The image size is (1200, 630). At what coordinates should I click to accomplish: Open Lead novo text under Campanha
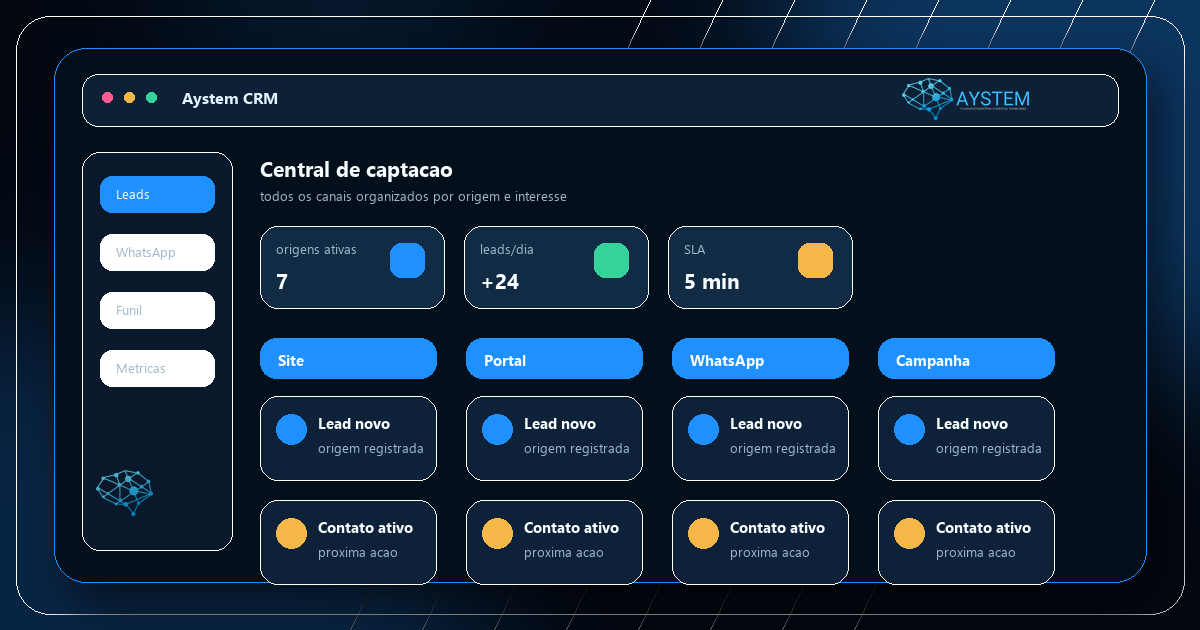972,424
